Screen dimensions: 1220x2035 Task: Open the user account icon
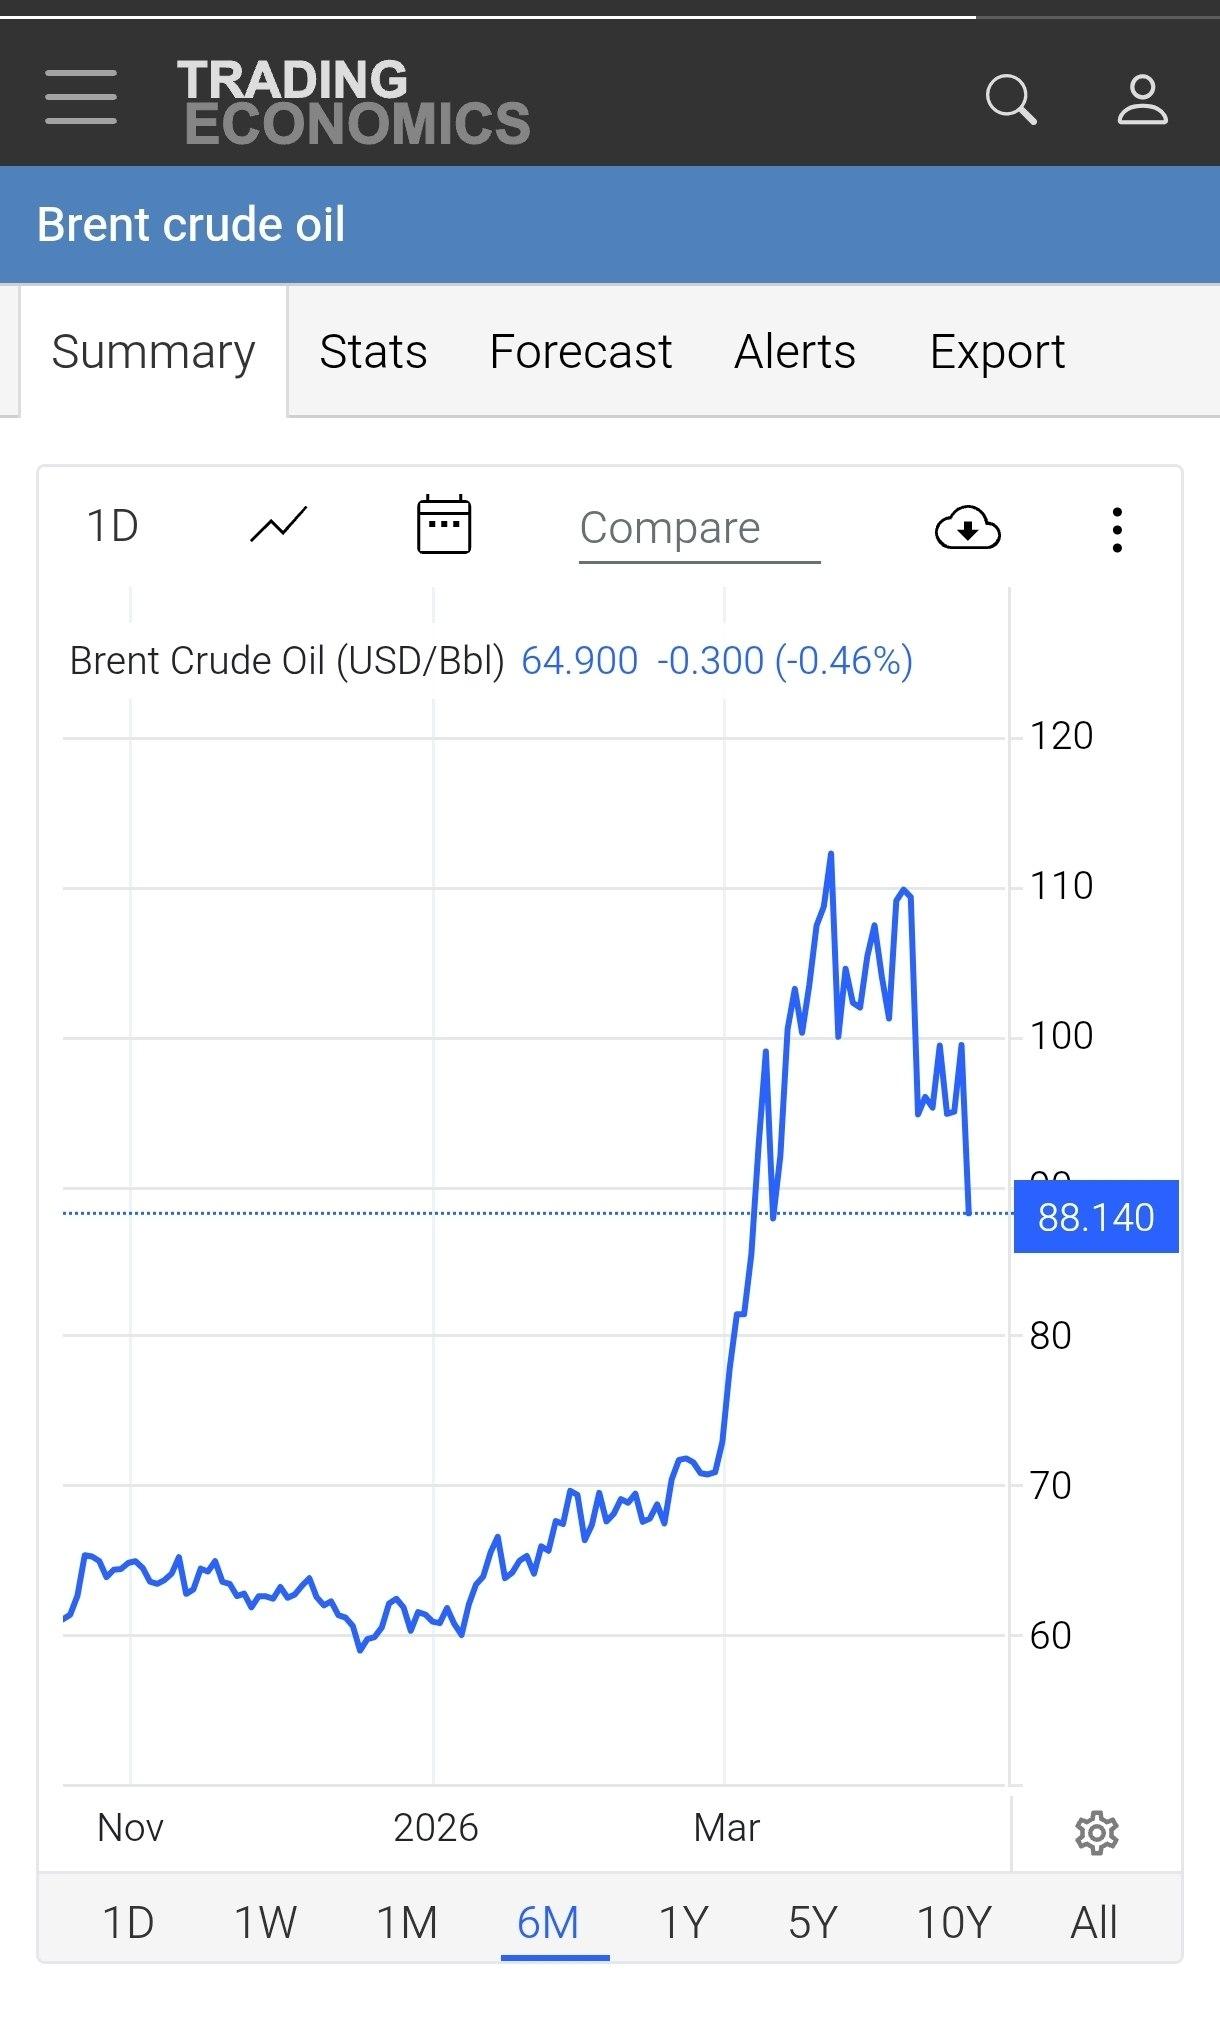coord(1142,99)
